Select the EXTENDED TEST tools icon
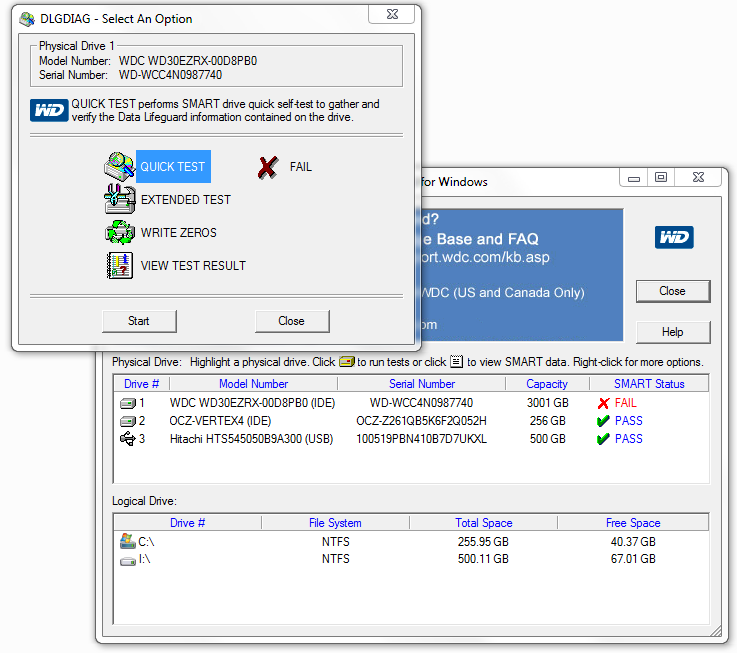The height and width of the screenshot is (653, 737). tap(119, 199)
